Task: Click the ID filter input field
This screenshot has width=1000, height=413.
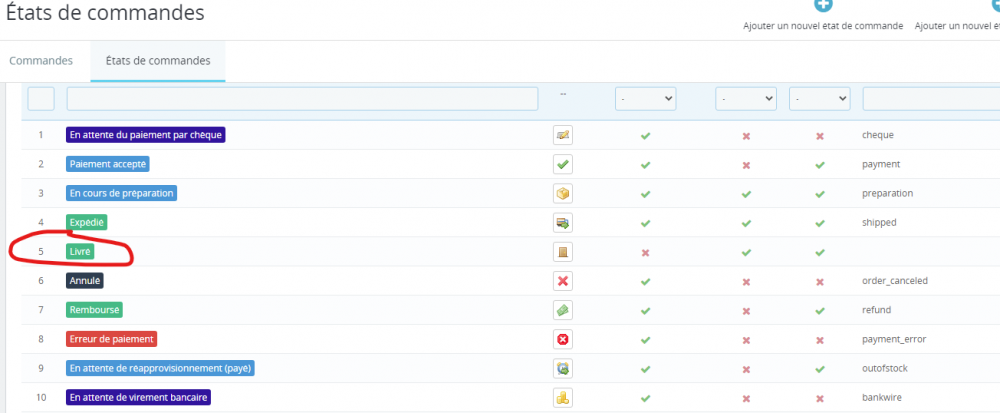Action: (x=41, y=99)
